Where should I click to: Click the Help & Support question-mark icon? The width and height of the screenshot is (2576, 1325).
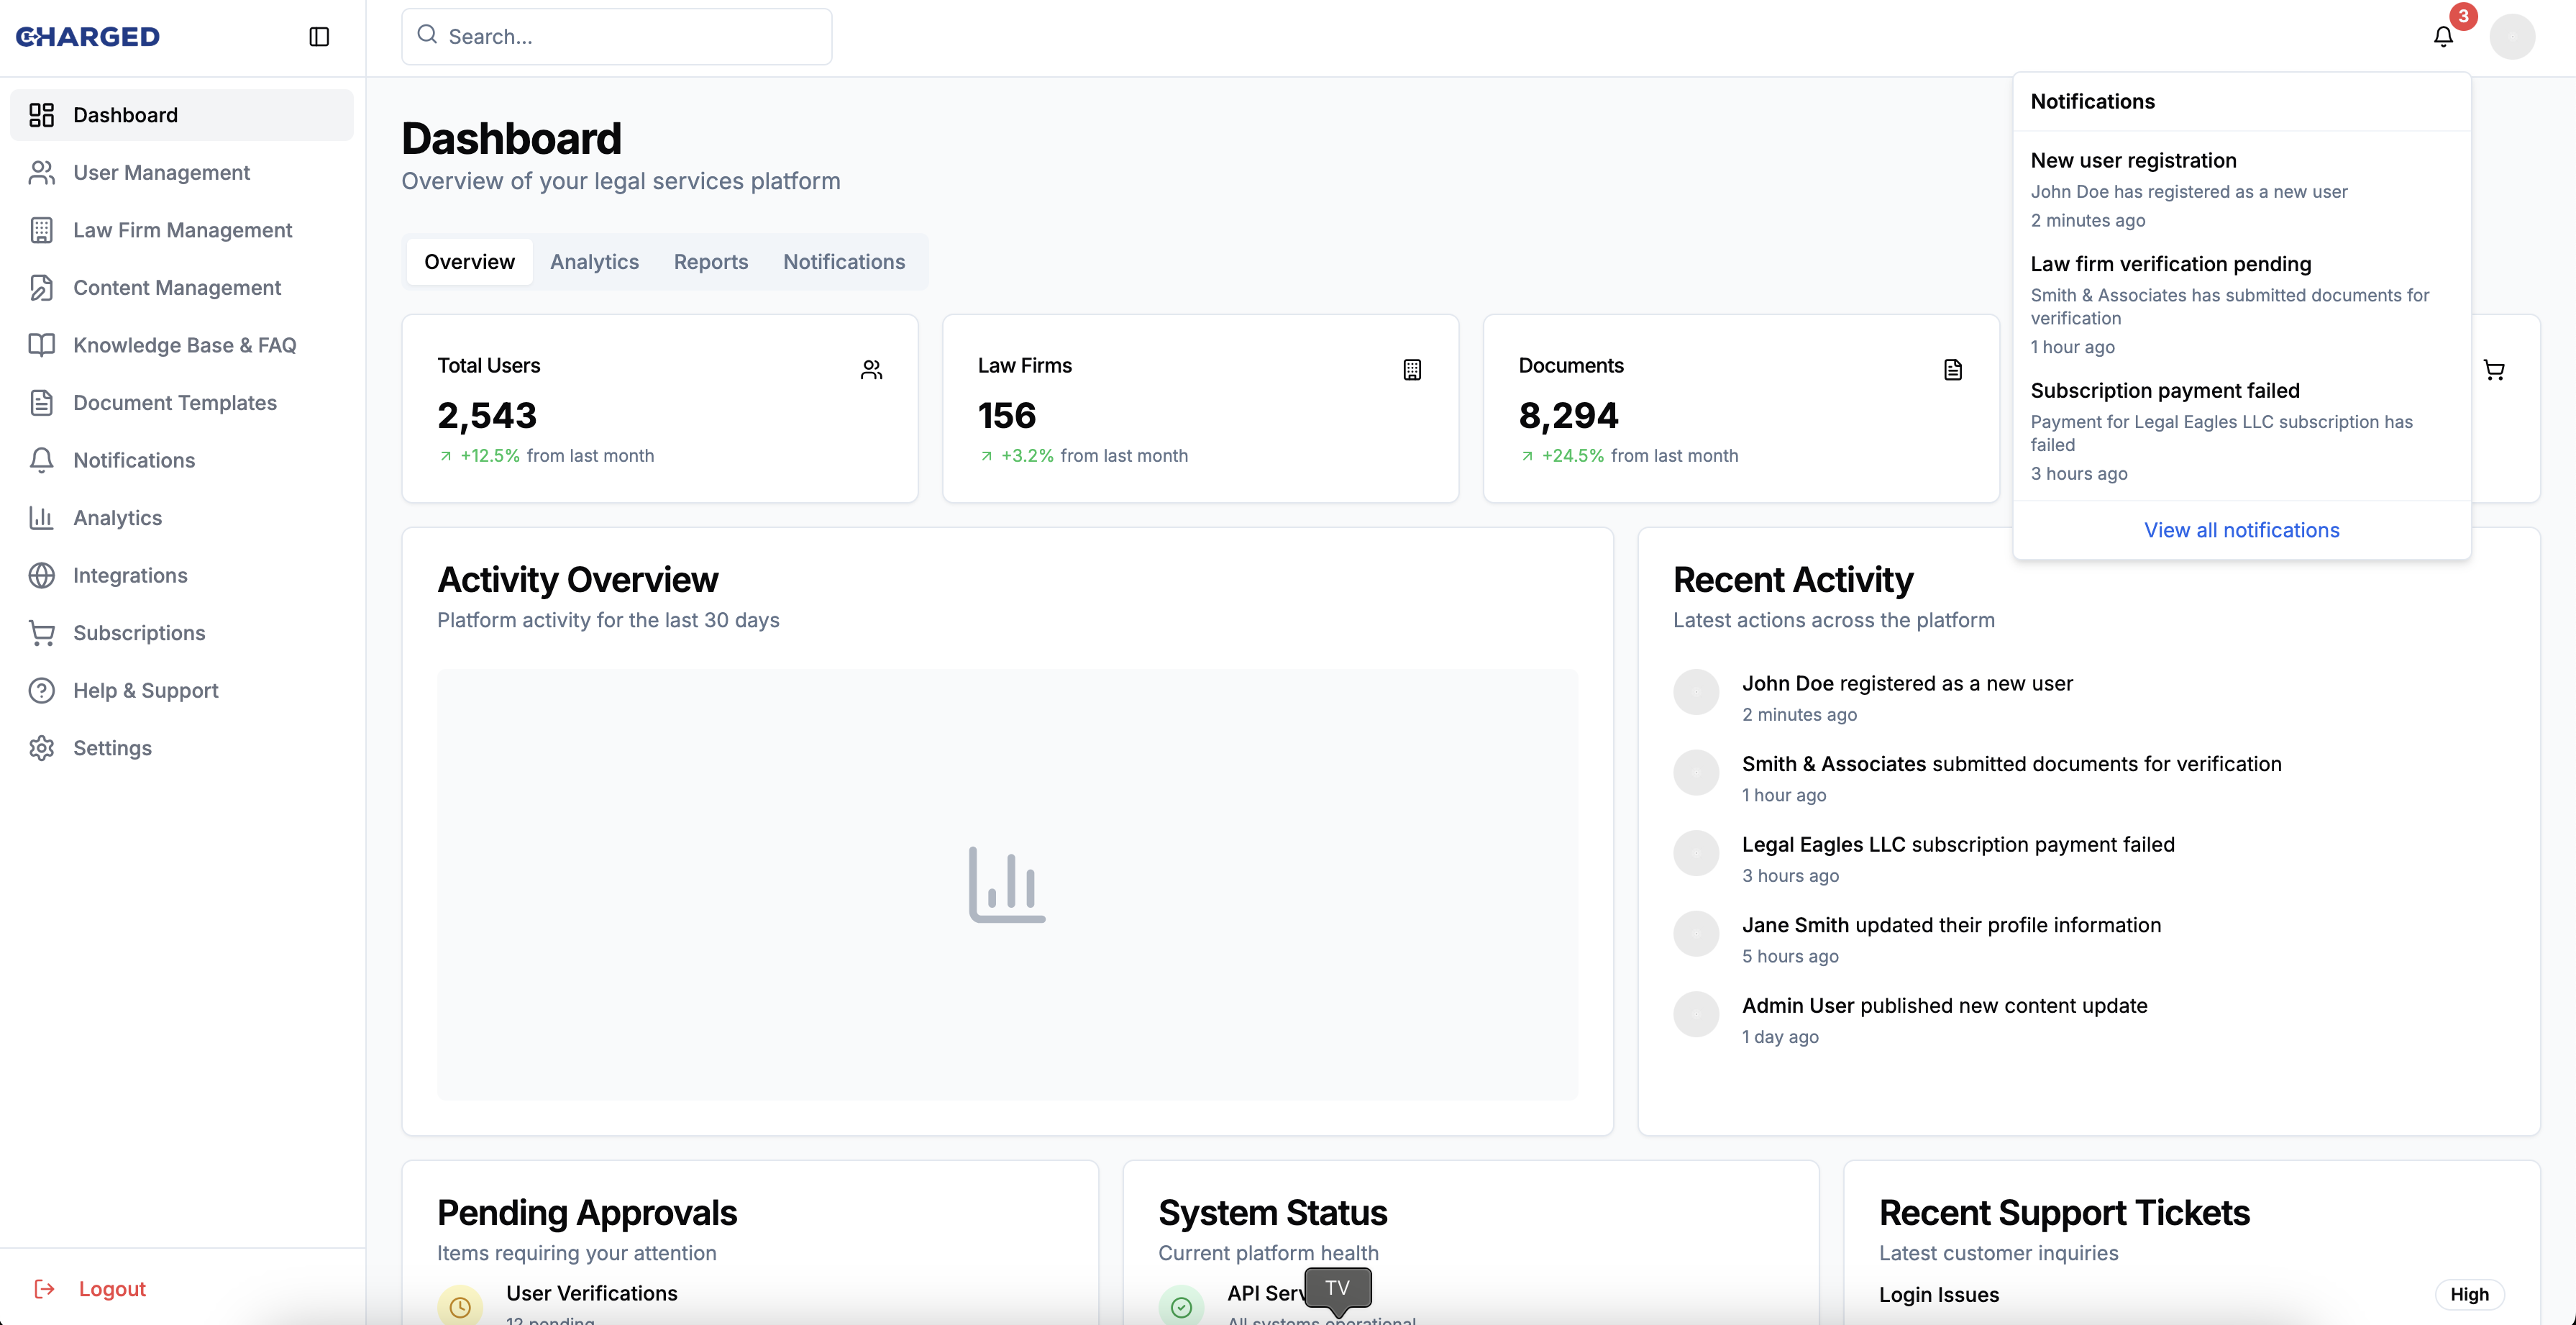pos(41,691)
